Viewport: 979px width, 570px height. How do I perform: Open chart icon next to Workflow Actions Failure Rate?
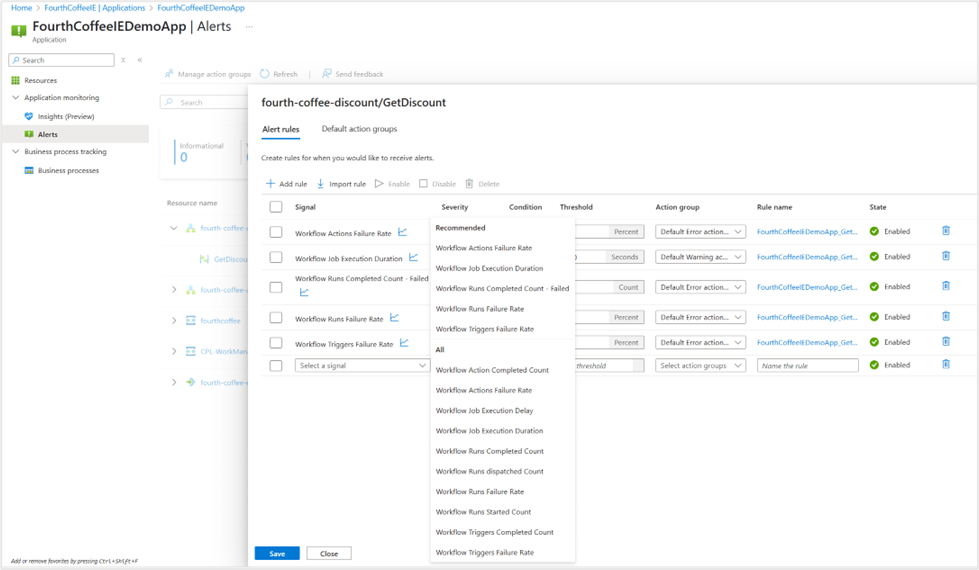point(403,232)
